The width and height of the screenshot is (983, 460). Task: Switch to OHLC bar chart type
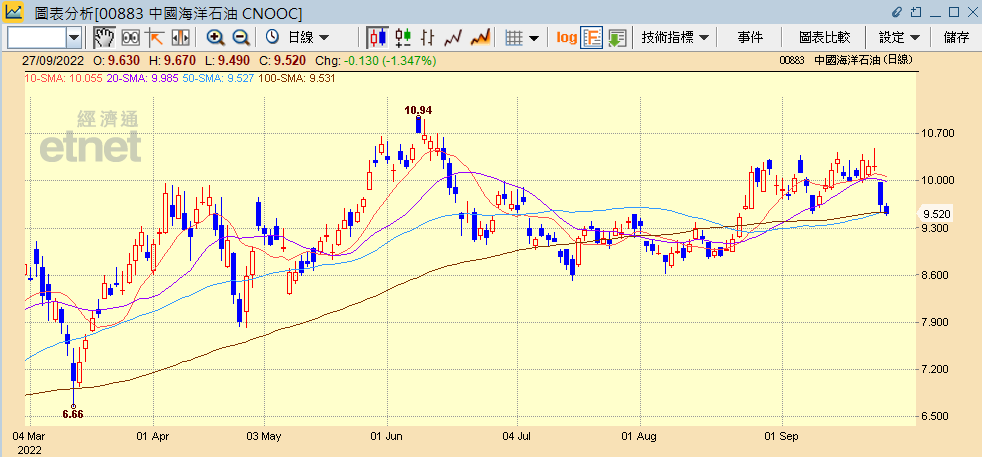coord(428,37)
